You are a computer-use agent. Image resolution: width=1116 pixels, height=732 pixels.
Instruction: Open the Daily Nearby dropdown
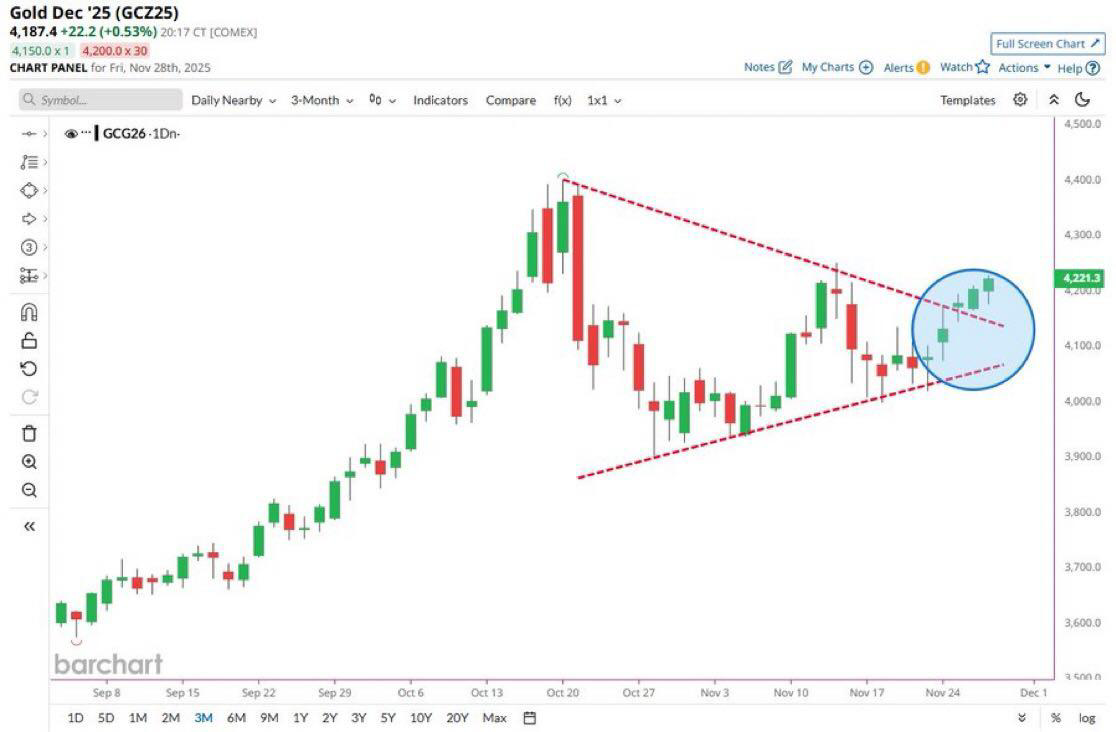(x=233, y=101)
